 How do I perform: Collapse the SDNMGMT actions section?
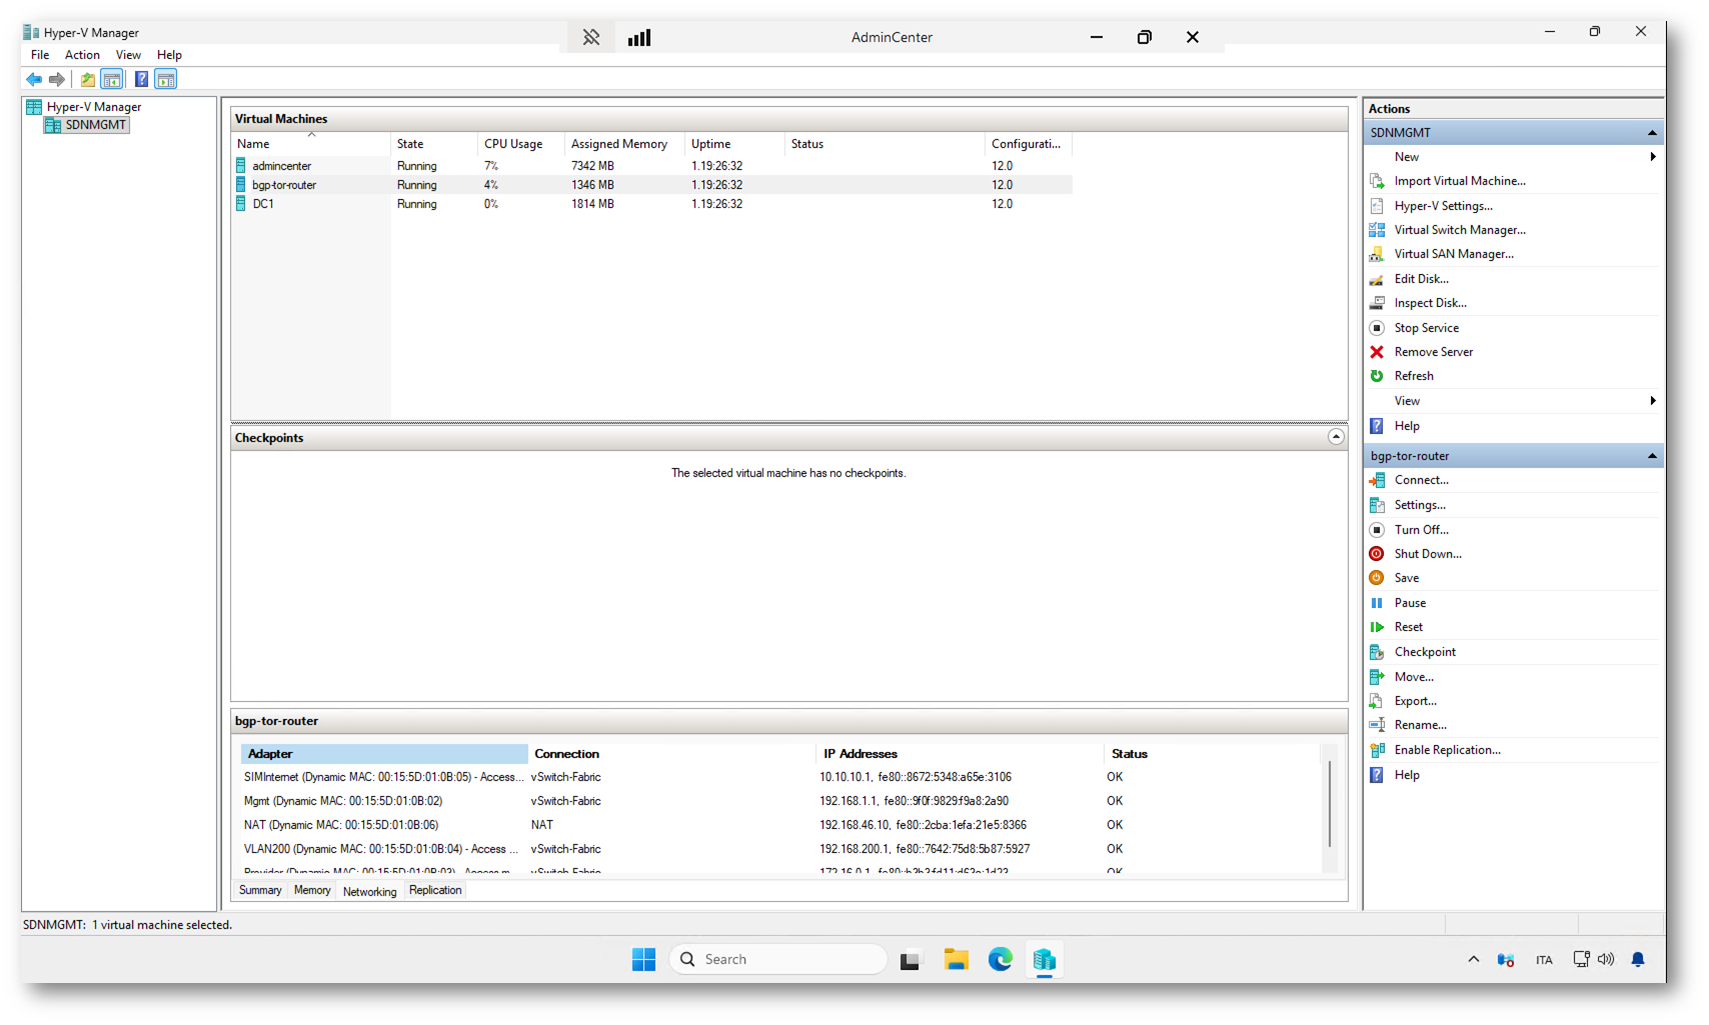pos(1651,133)
